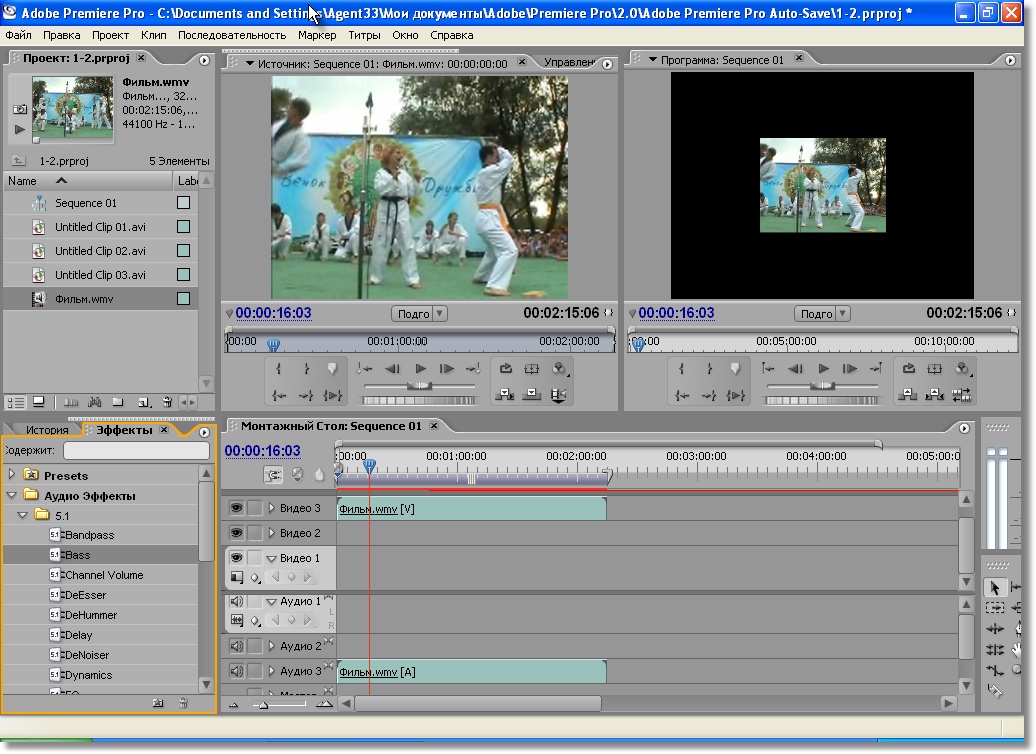Screen dimensions: 1036x754
Task: Click New Item button in Project panel
Action: coord(144,402)
